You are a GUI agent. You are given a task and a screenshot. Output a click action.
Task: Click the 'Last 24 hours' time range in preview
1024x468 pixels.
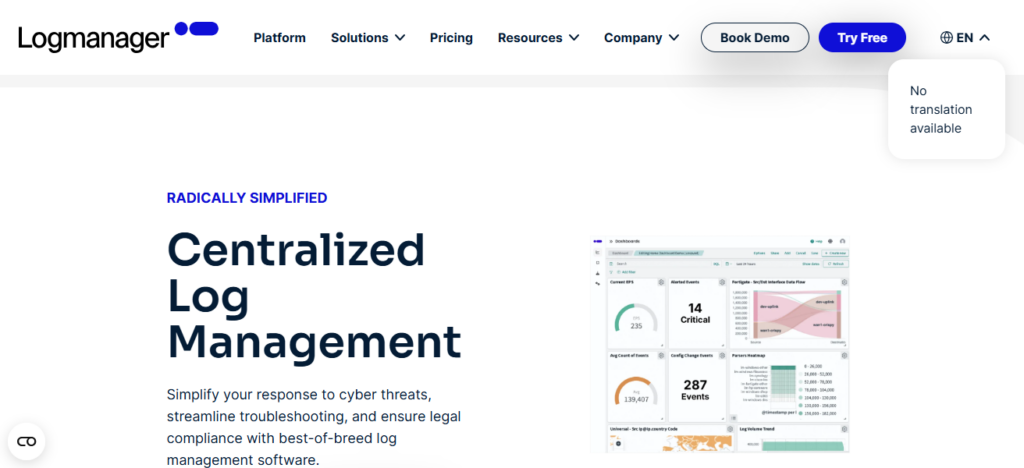pyautogui.click(x=746, y=264)
